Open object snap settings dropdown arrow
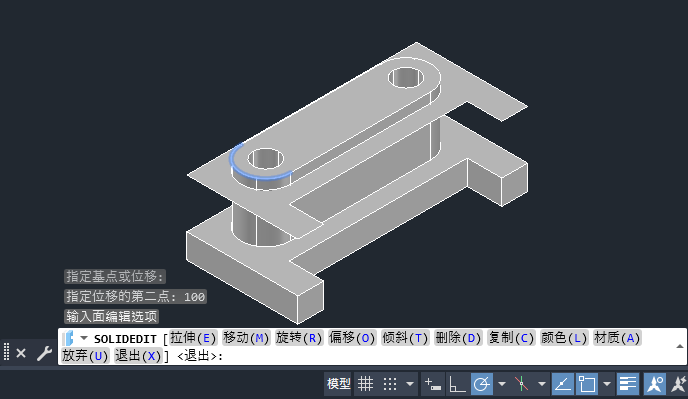Viewport: 688px width, 399px height. (607, 385)
